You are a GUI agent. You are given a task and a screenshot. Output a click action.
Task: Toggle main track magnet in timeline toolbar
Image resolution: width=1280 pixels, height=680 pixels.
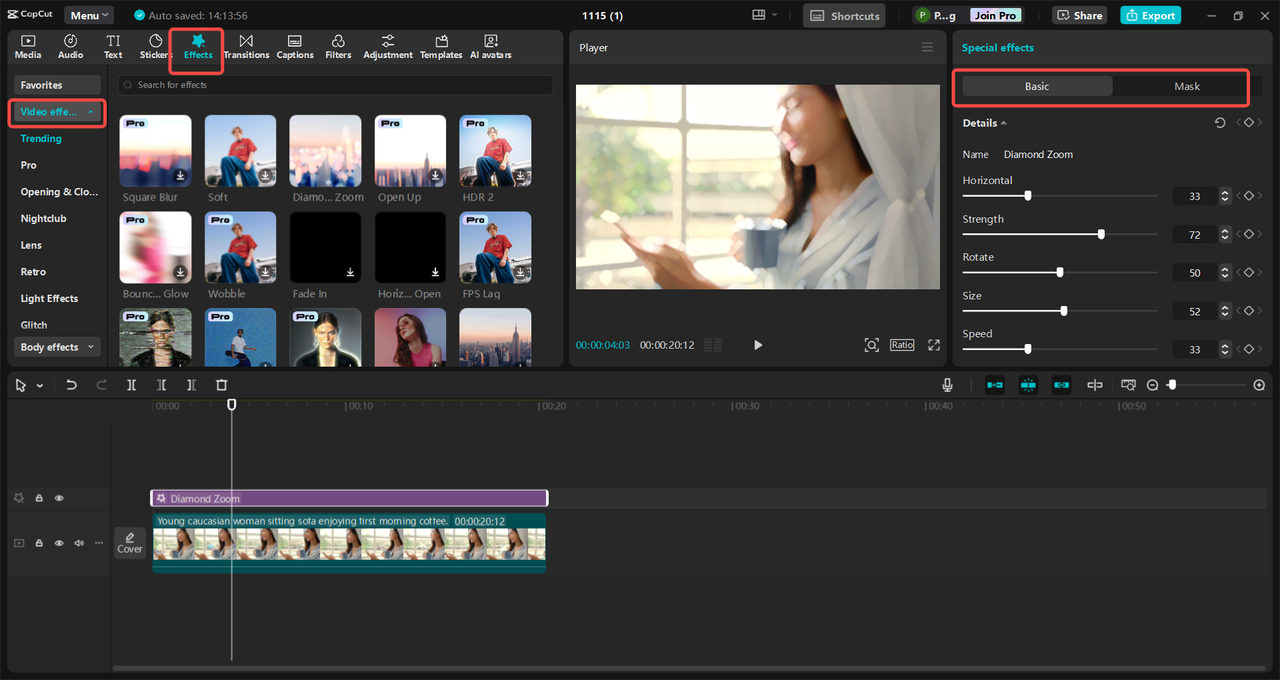[x=995, y=385]
